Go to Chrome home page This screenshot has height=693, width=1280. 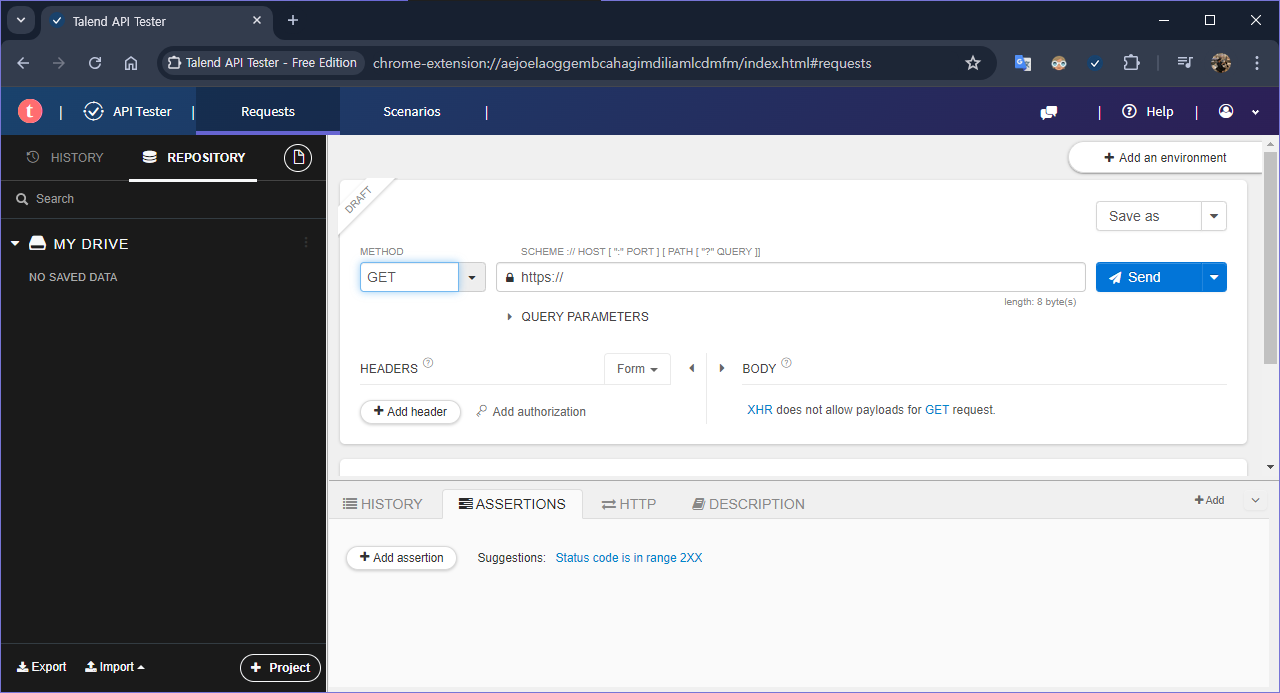(131, 63)
